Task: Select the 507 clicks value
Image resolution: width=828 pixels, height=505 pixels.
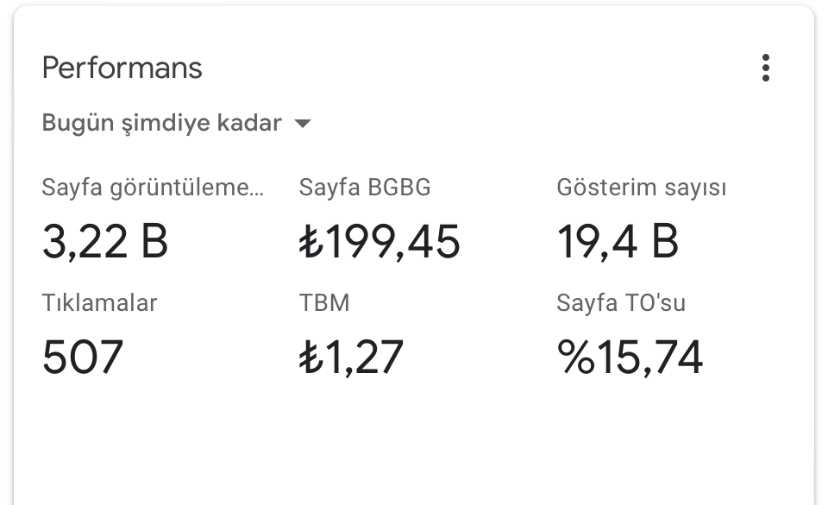Action: coord(82,357)
